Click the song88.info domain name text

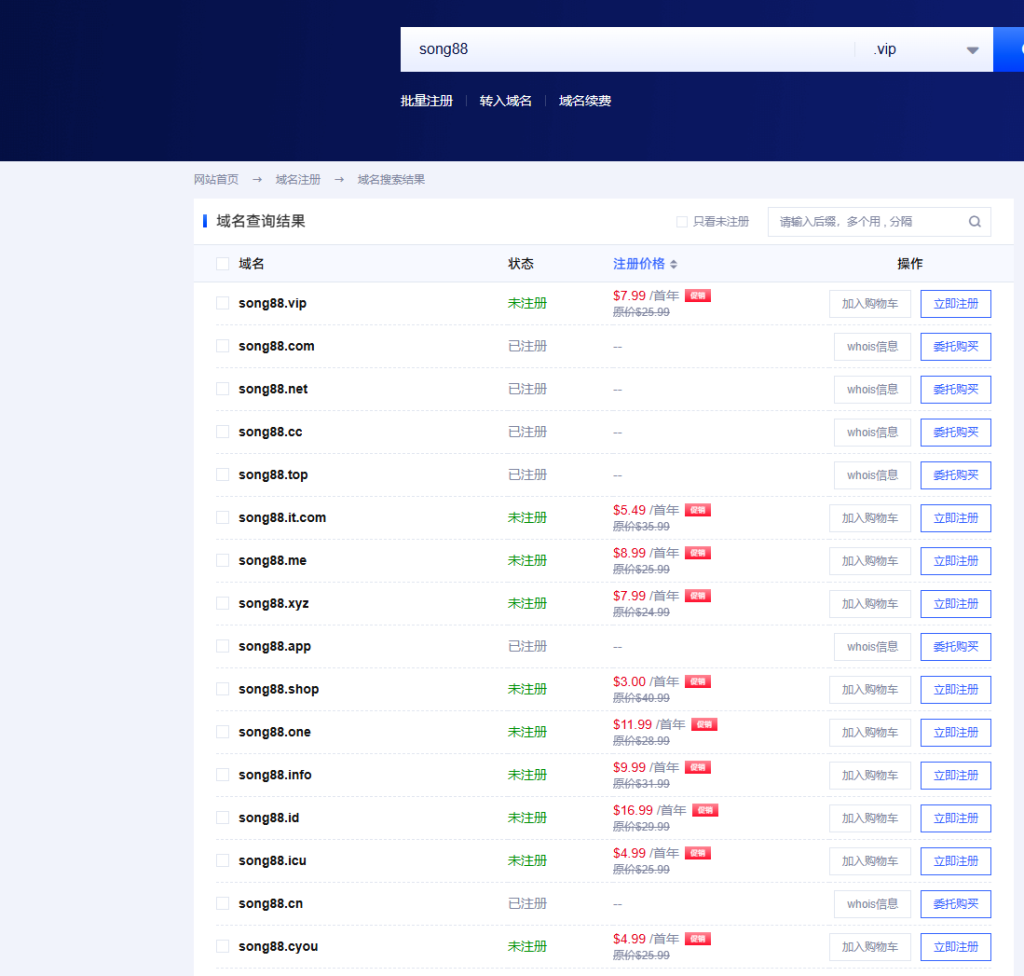point(275,774)
